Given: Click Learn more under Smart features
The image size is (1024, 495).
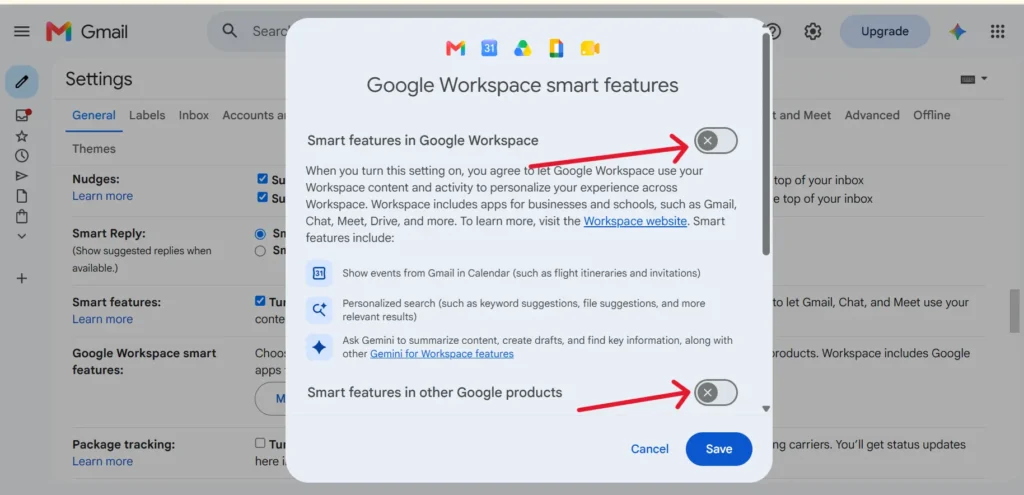Looking at the screenshot, I should (102, 319).
